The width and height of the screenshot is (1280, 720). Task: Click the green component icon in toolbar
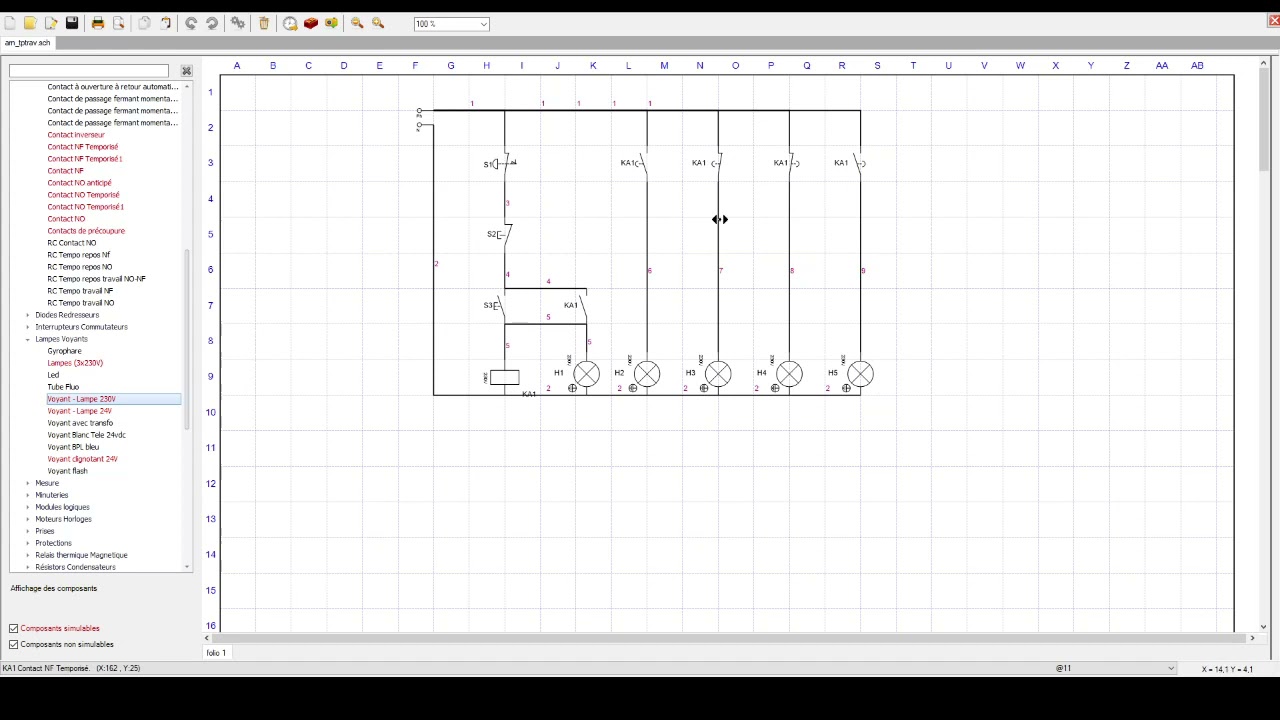point(331,23)
